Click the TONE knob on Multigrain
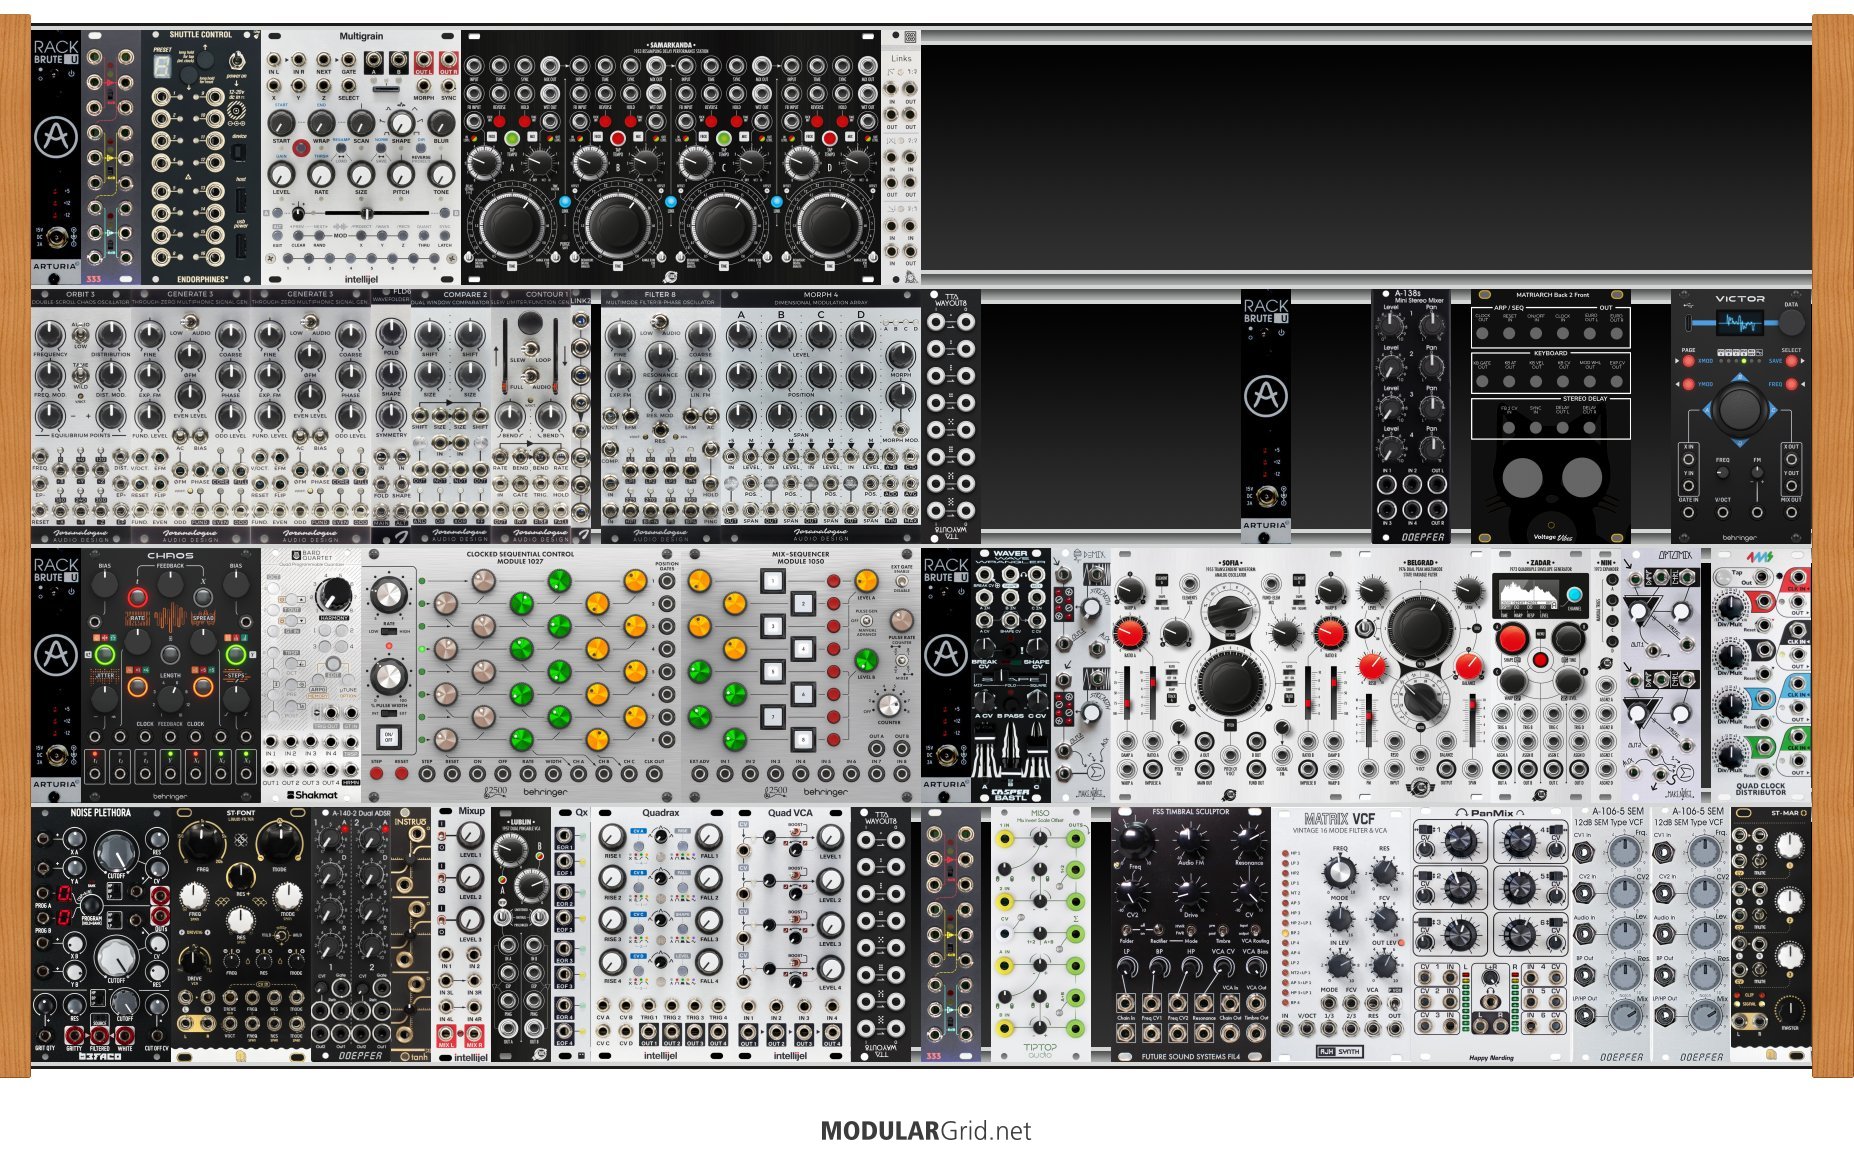This screenshot has height=1152, width=1854. 441,174
